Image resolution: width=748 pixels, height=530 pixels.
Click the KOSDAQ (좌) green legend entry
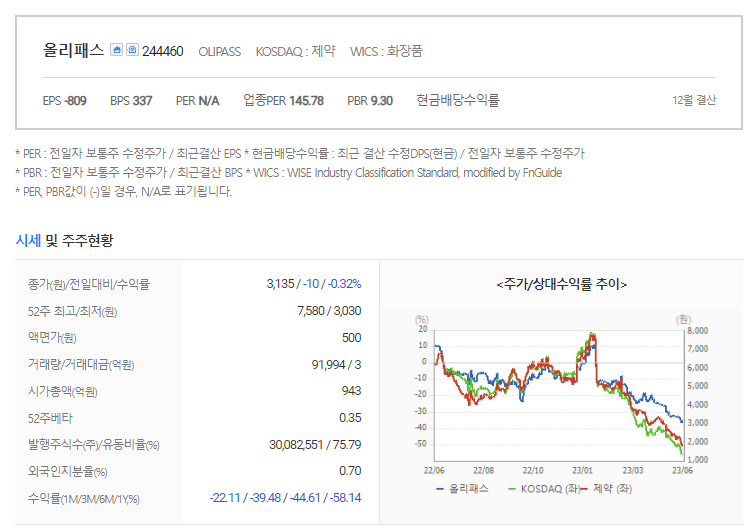(544, 489)
